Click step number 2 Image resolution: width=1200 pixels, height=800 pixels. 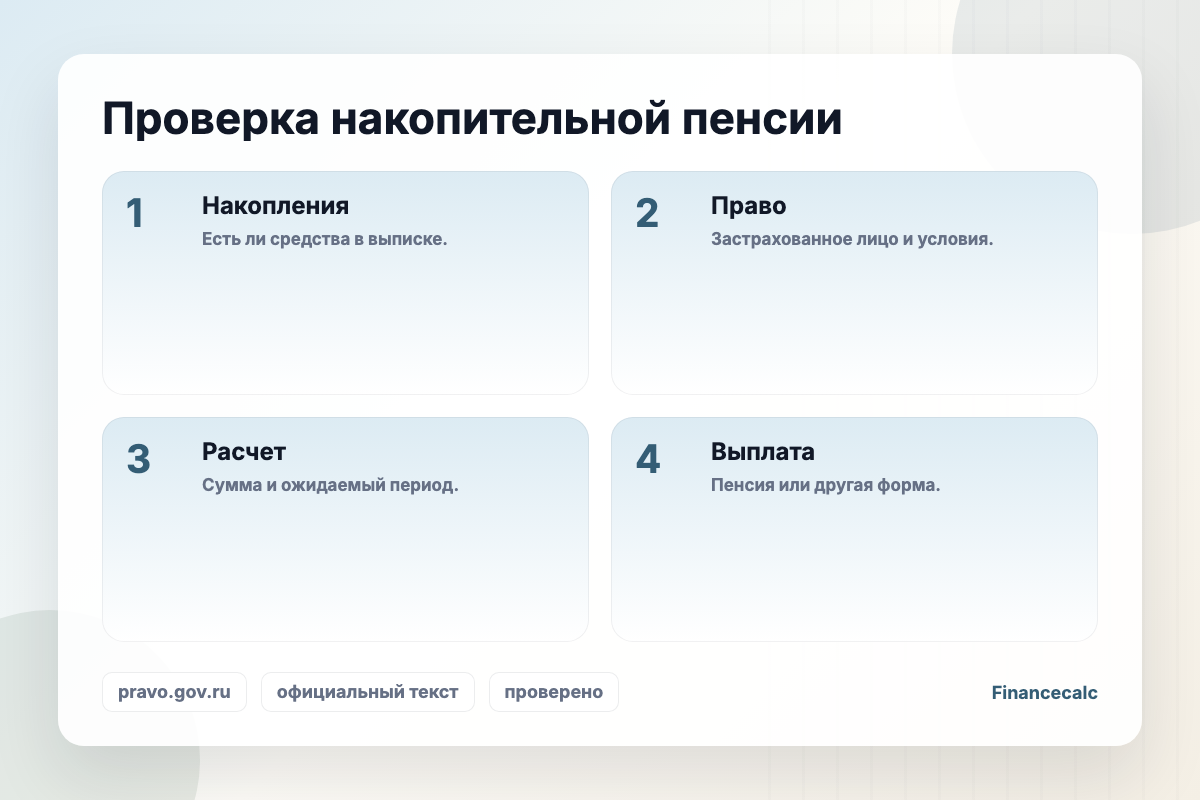(x=647, y=213)
